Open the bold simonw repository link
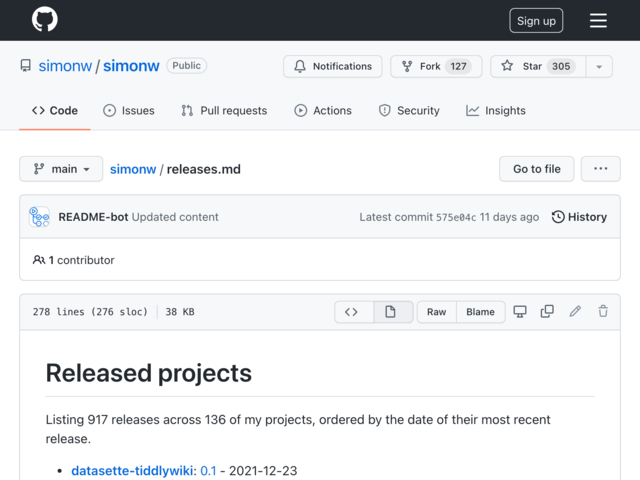 pyautogui.click(x=131, y=66)
